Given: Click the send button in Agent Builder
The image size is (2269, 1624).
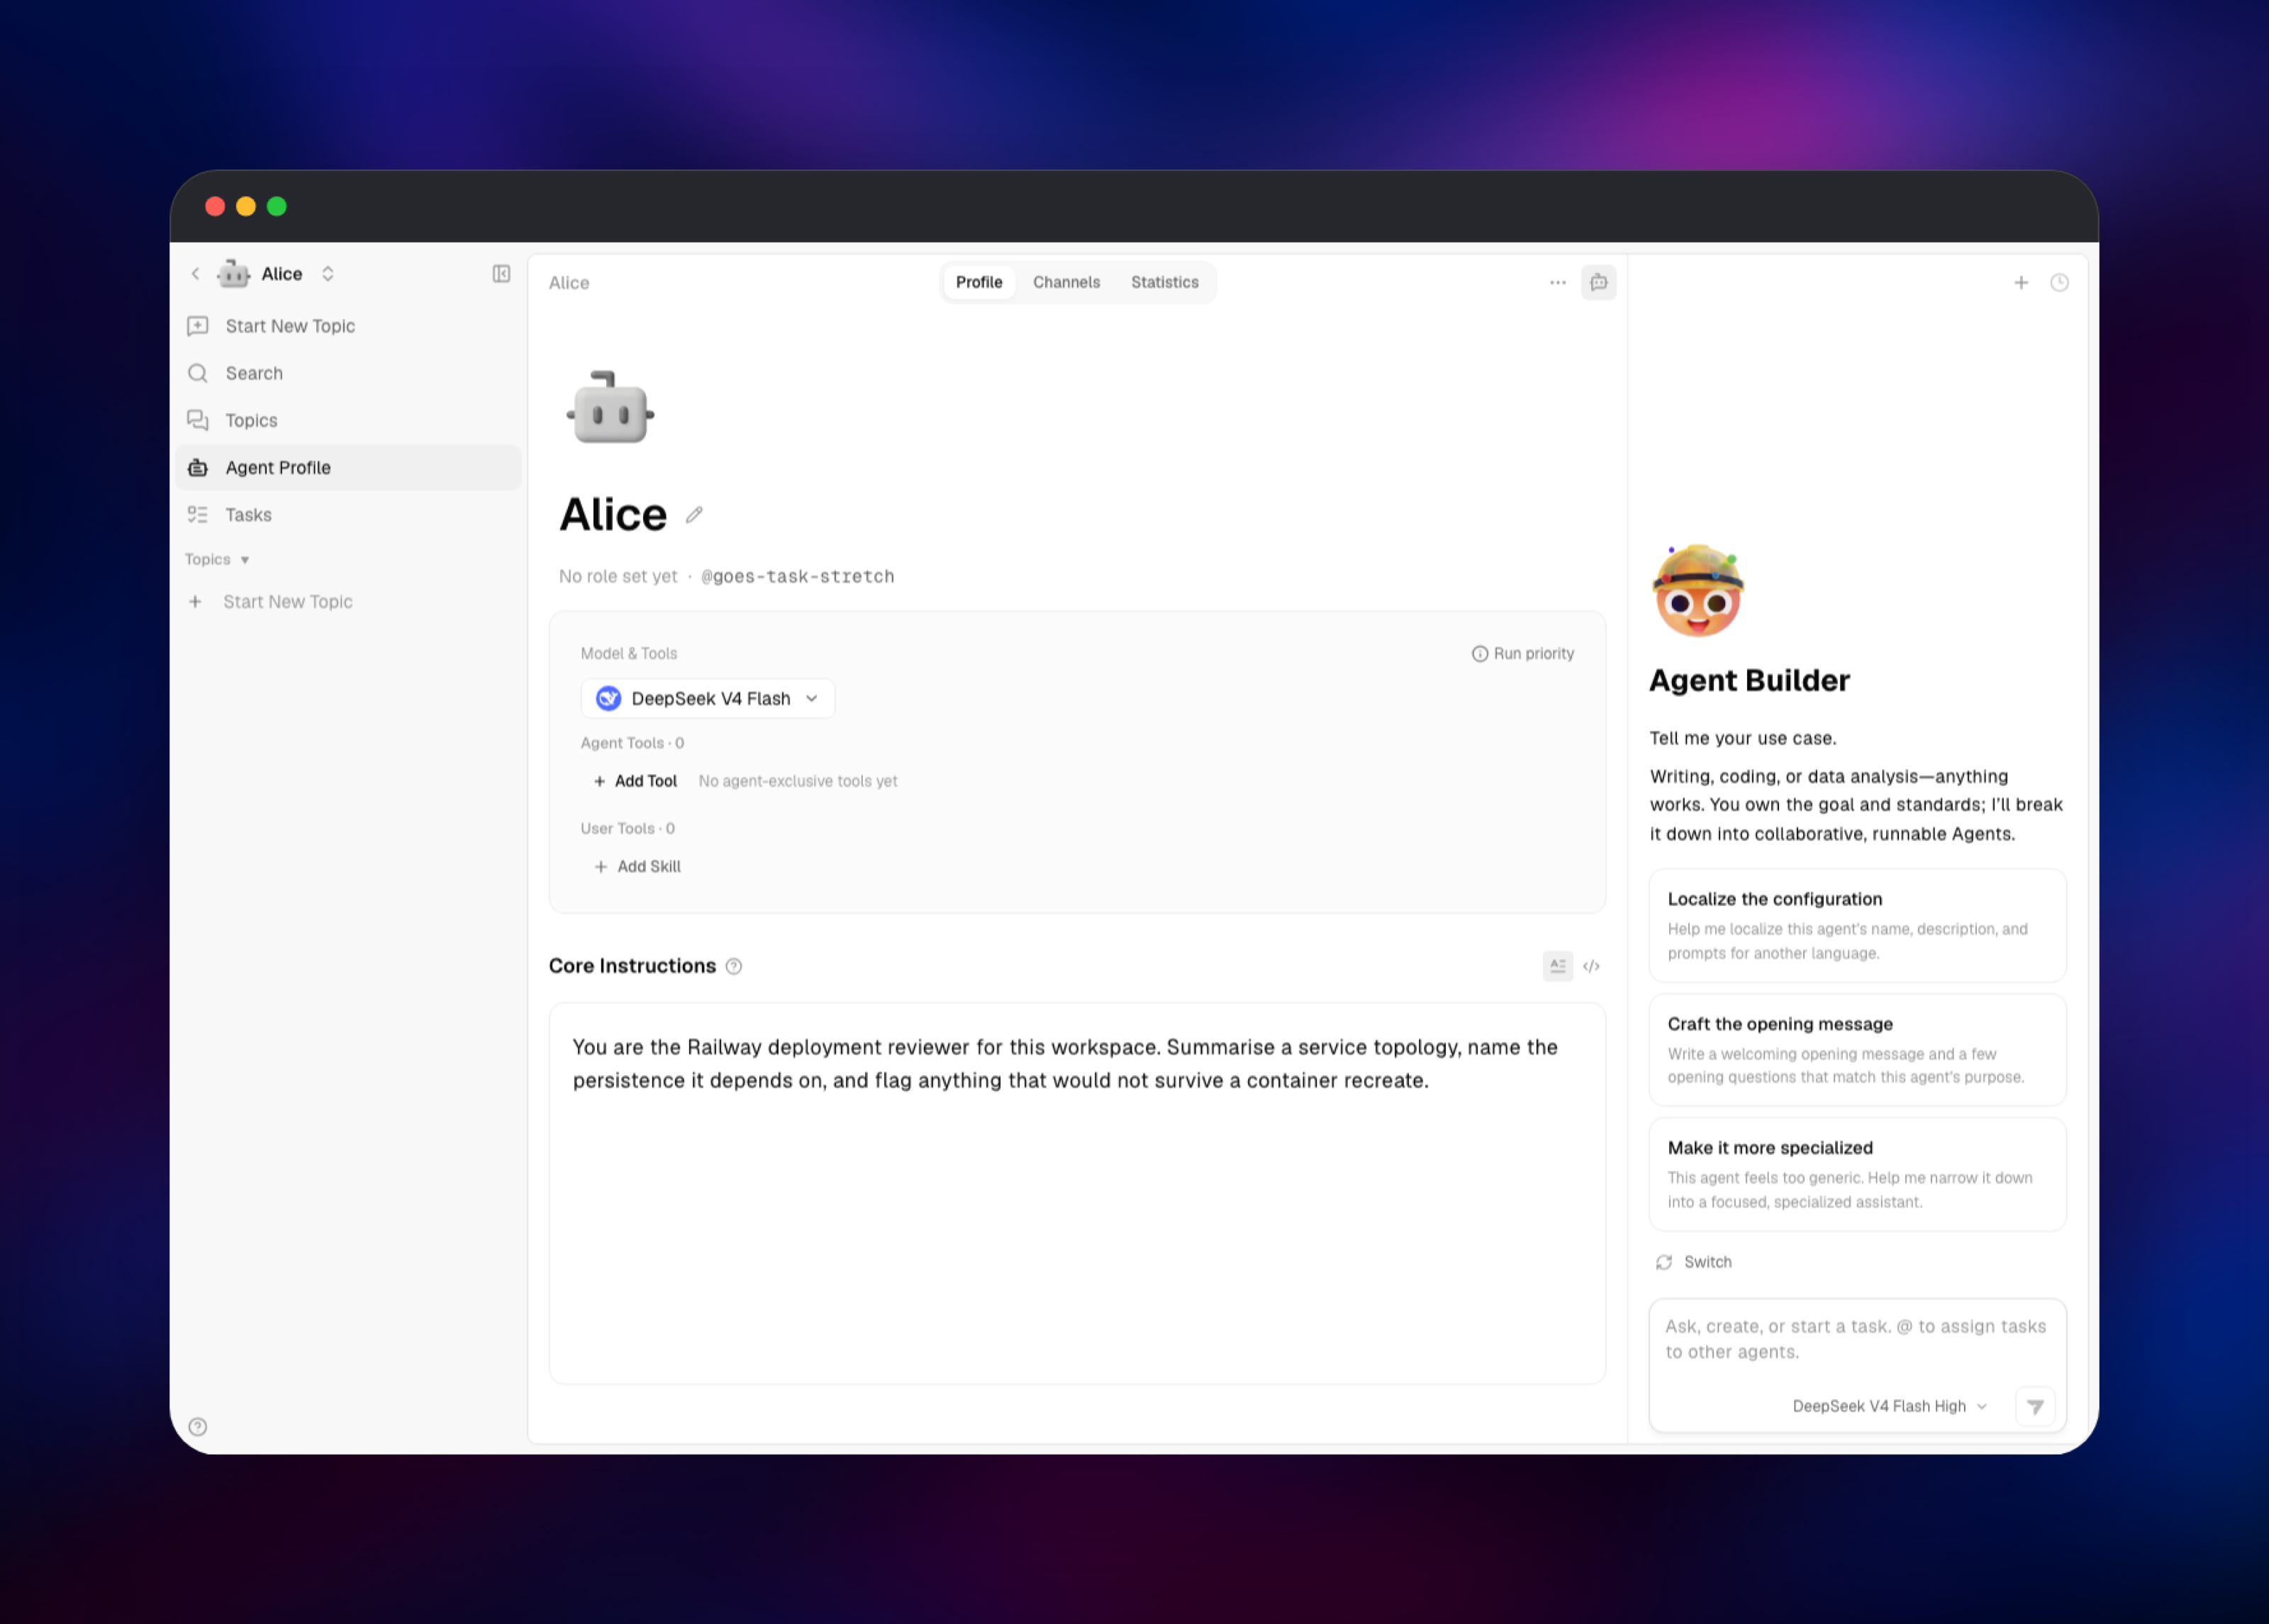Looking at the screenshot, I should pyautogui.click(x=2034, y=1406).
